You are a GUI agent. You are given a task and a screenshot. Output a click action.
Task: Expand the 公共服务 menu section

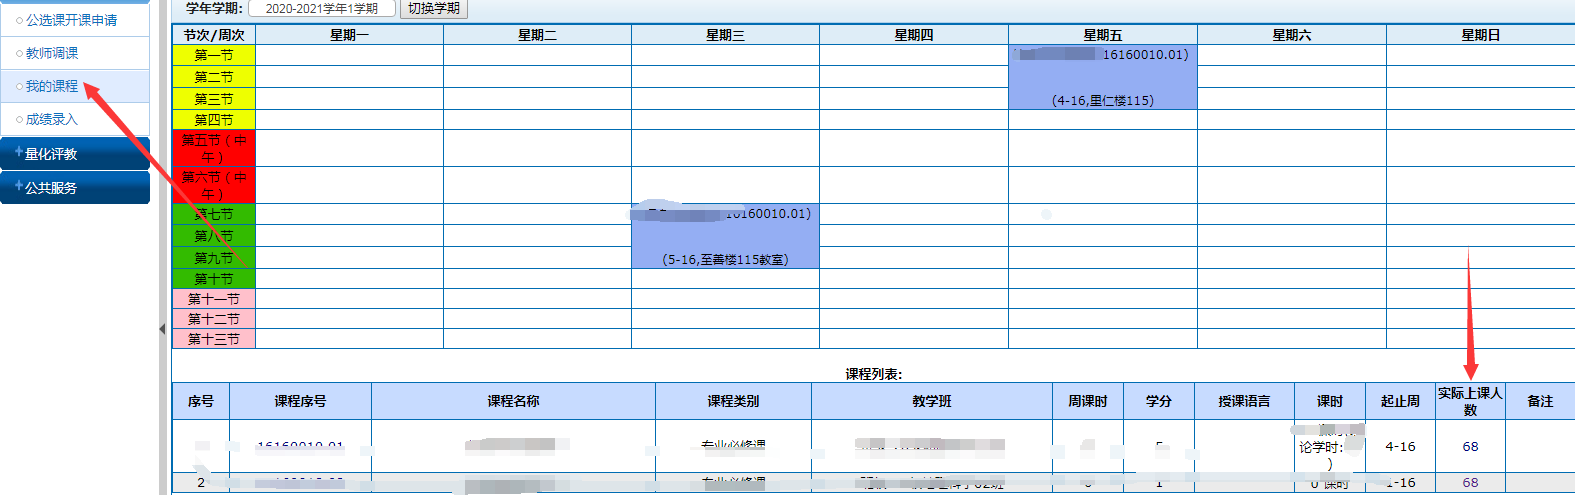(x=51, y=188)
